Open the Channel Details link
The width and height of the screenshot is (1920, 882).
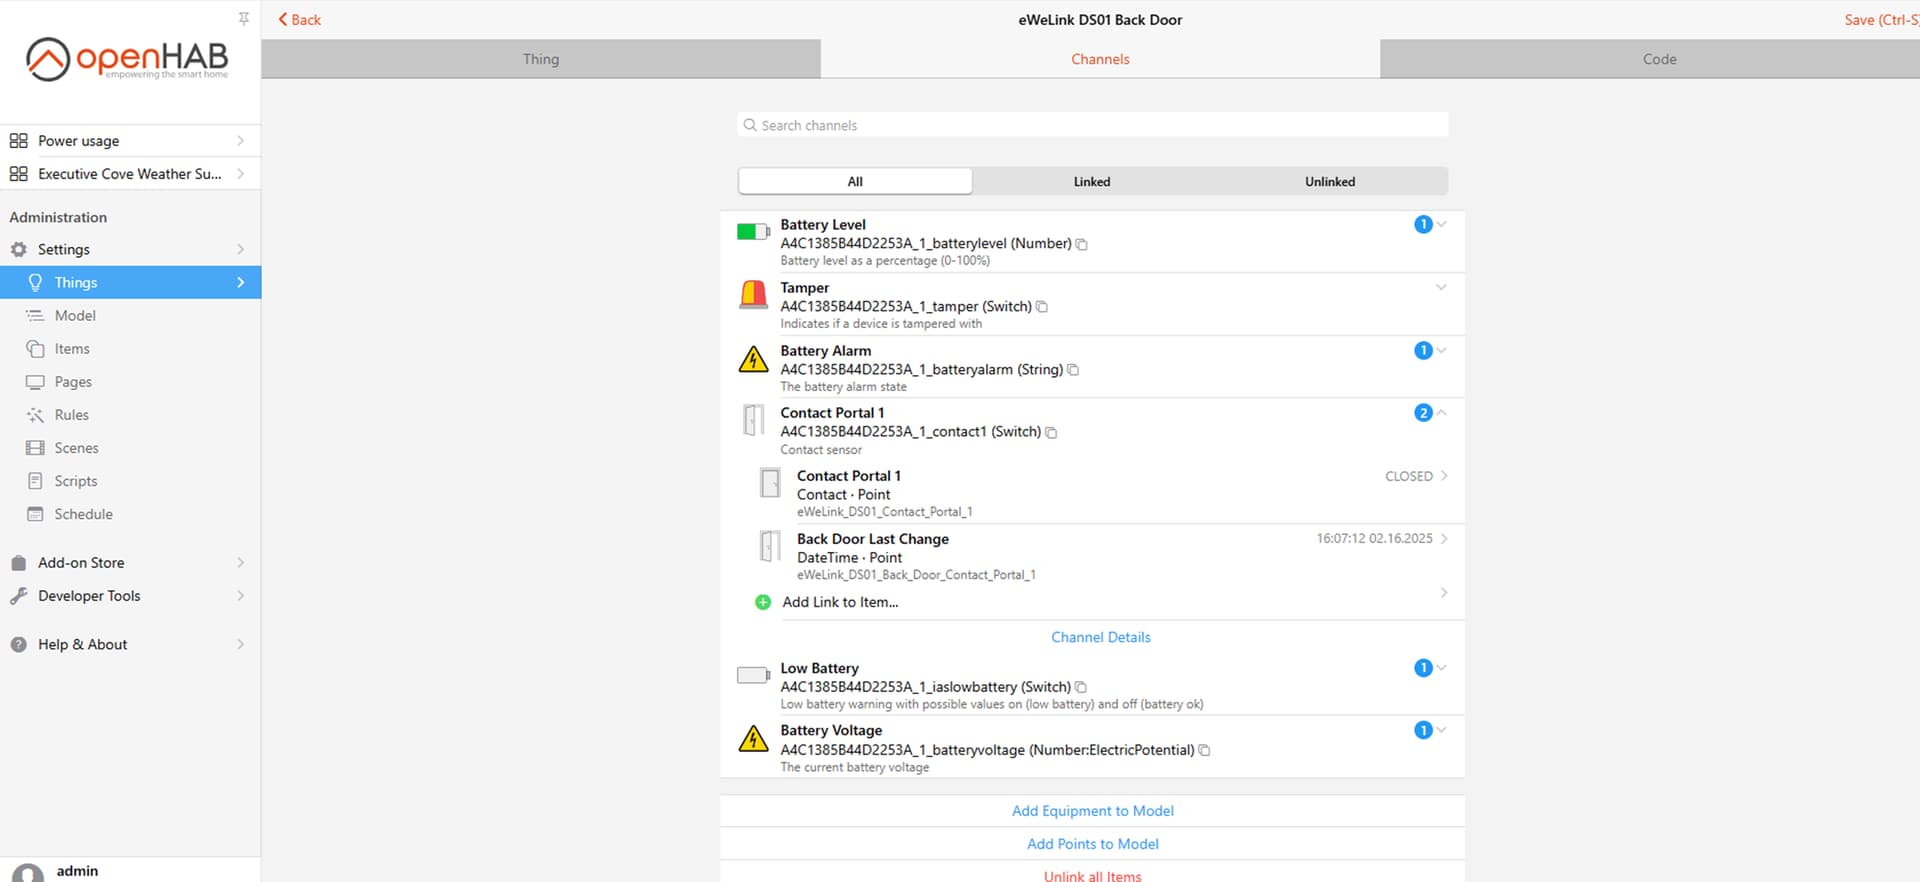tap(1100, 637)
